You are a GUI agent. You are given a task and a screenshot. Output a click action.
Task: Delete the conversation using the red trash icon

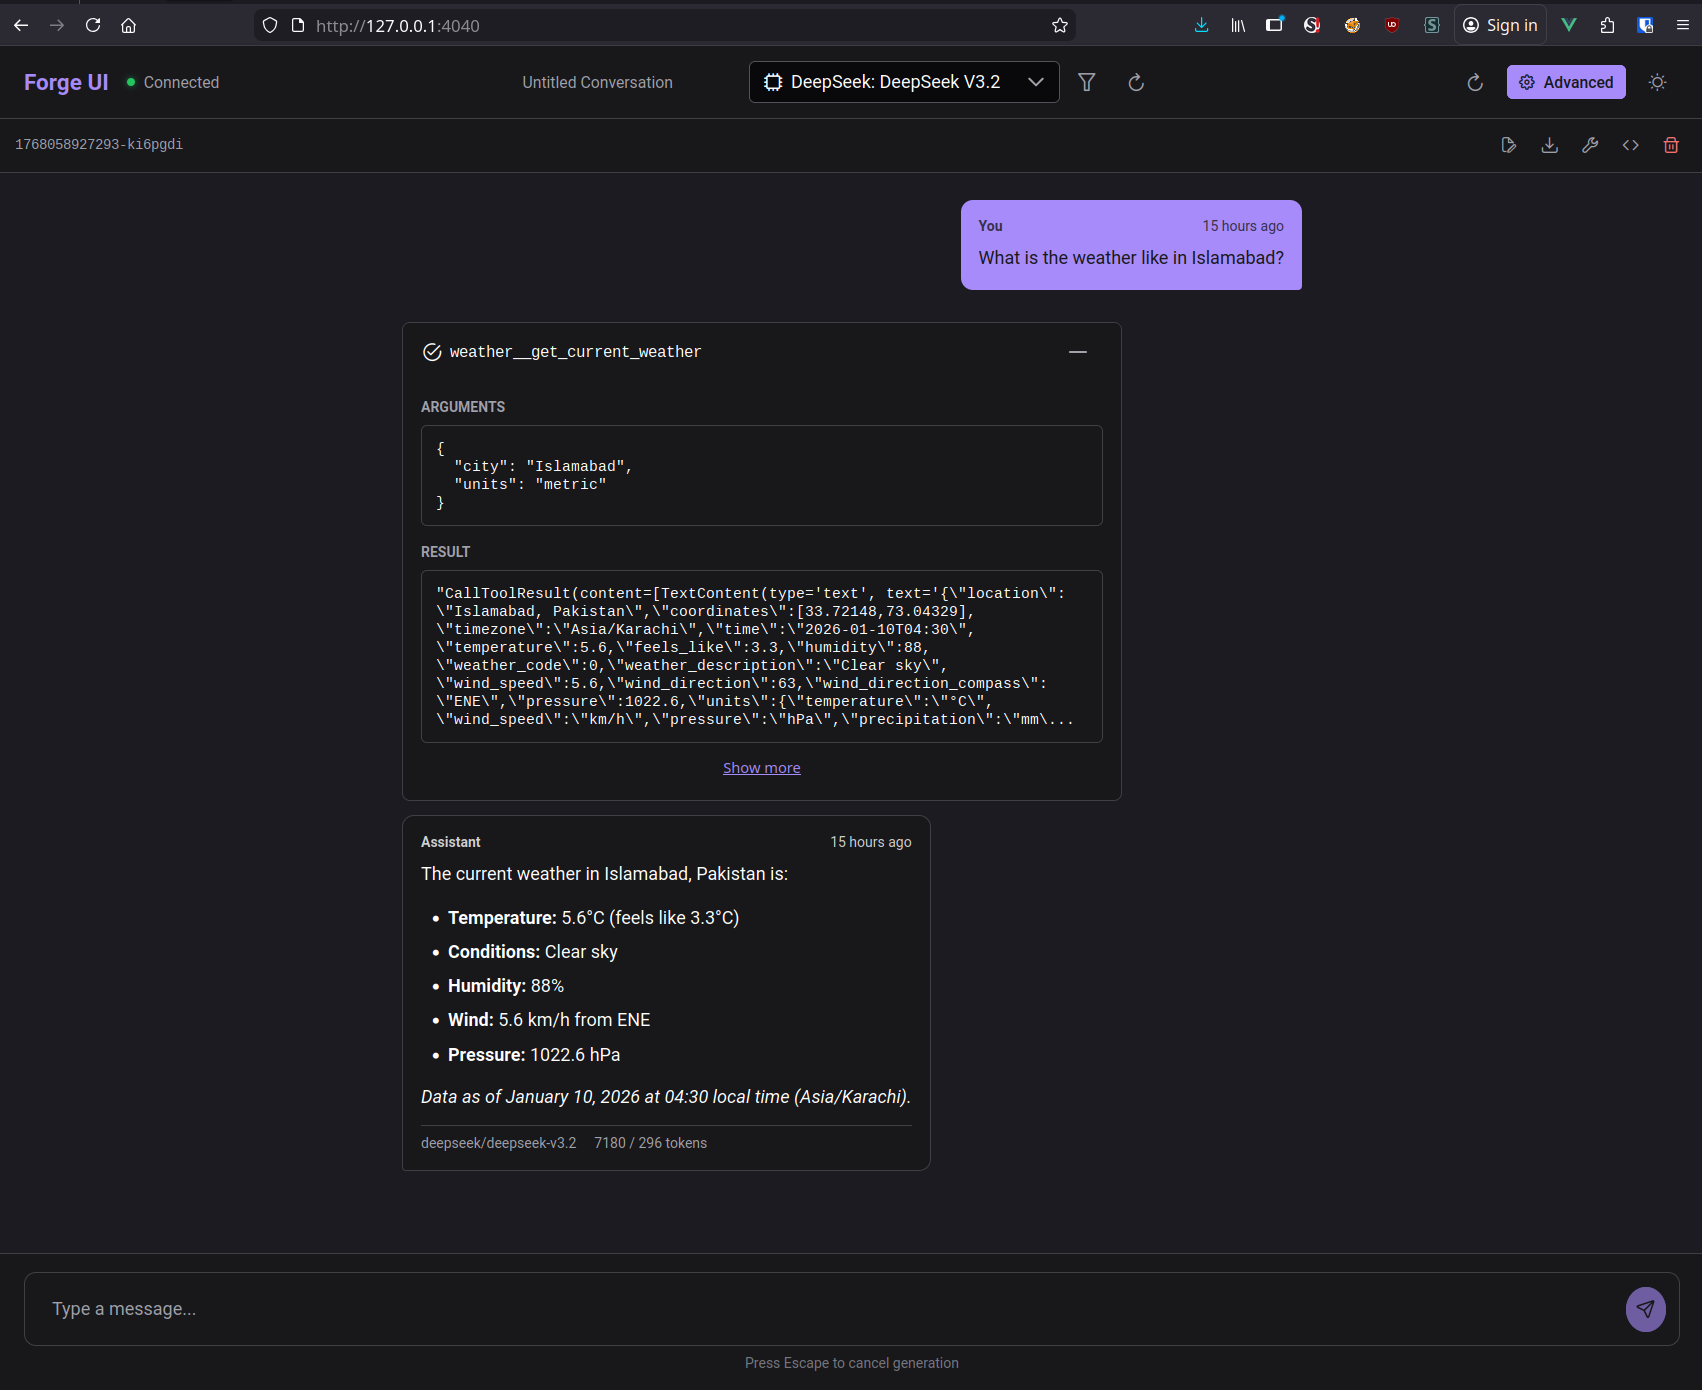point(1670,145)
